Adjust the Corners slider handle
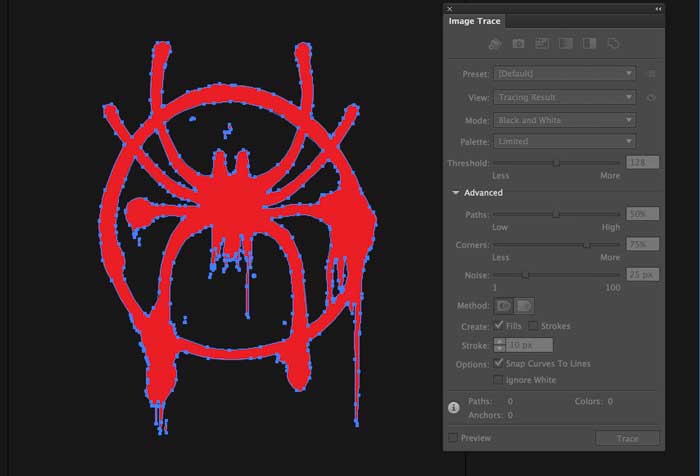 coord(587,245)
